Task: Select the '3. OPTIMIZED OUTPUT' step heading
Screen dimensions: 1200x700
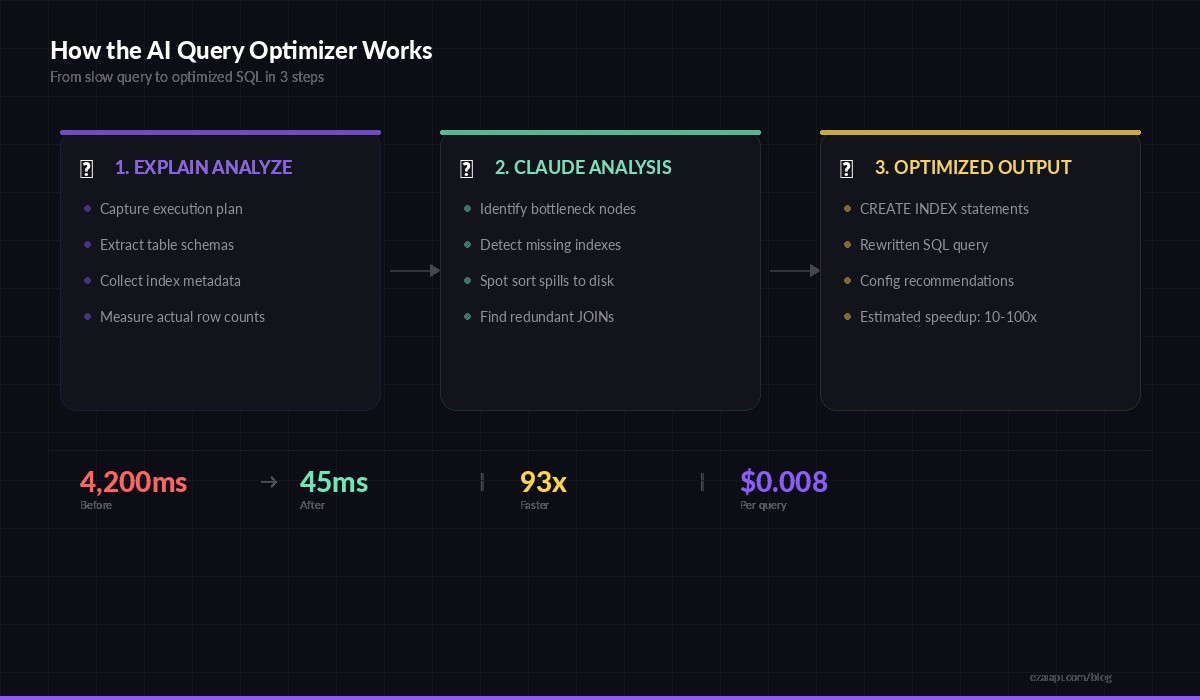Action: (973, 167)
